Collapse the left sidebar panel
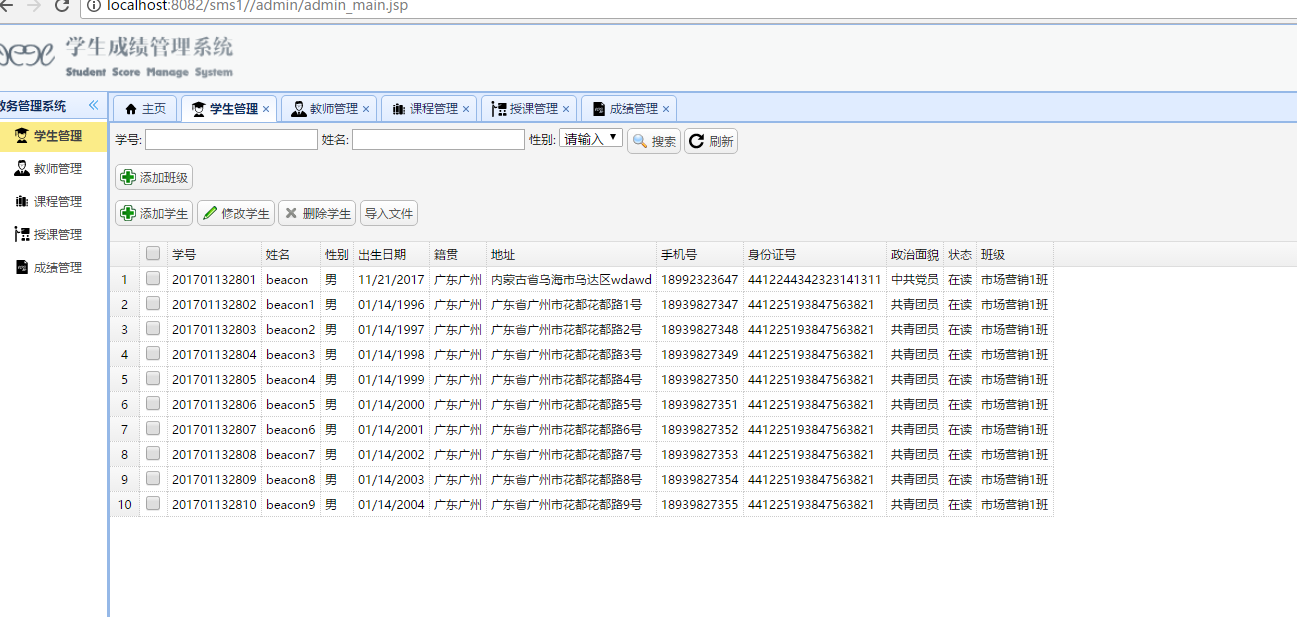 pos(93,105)
